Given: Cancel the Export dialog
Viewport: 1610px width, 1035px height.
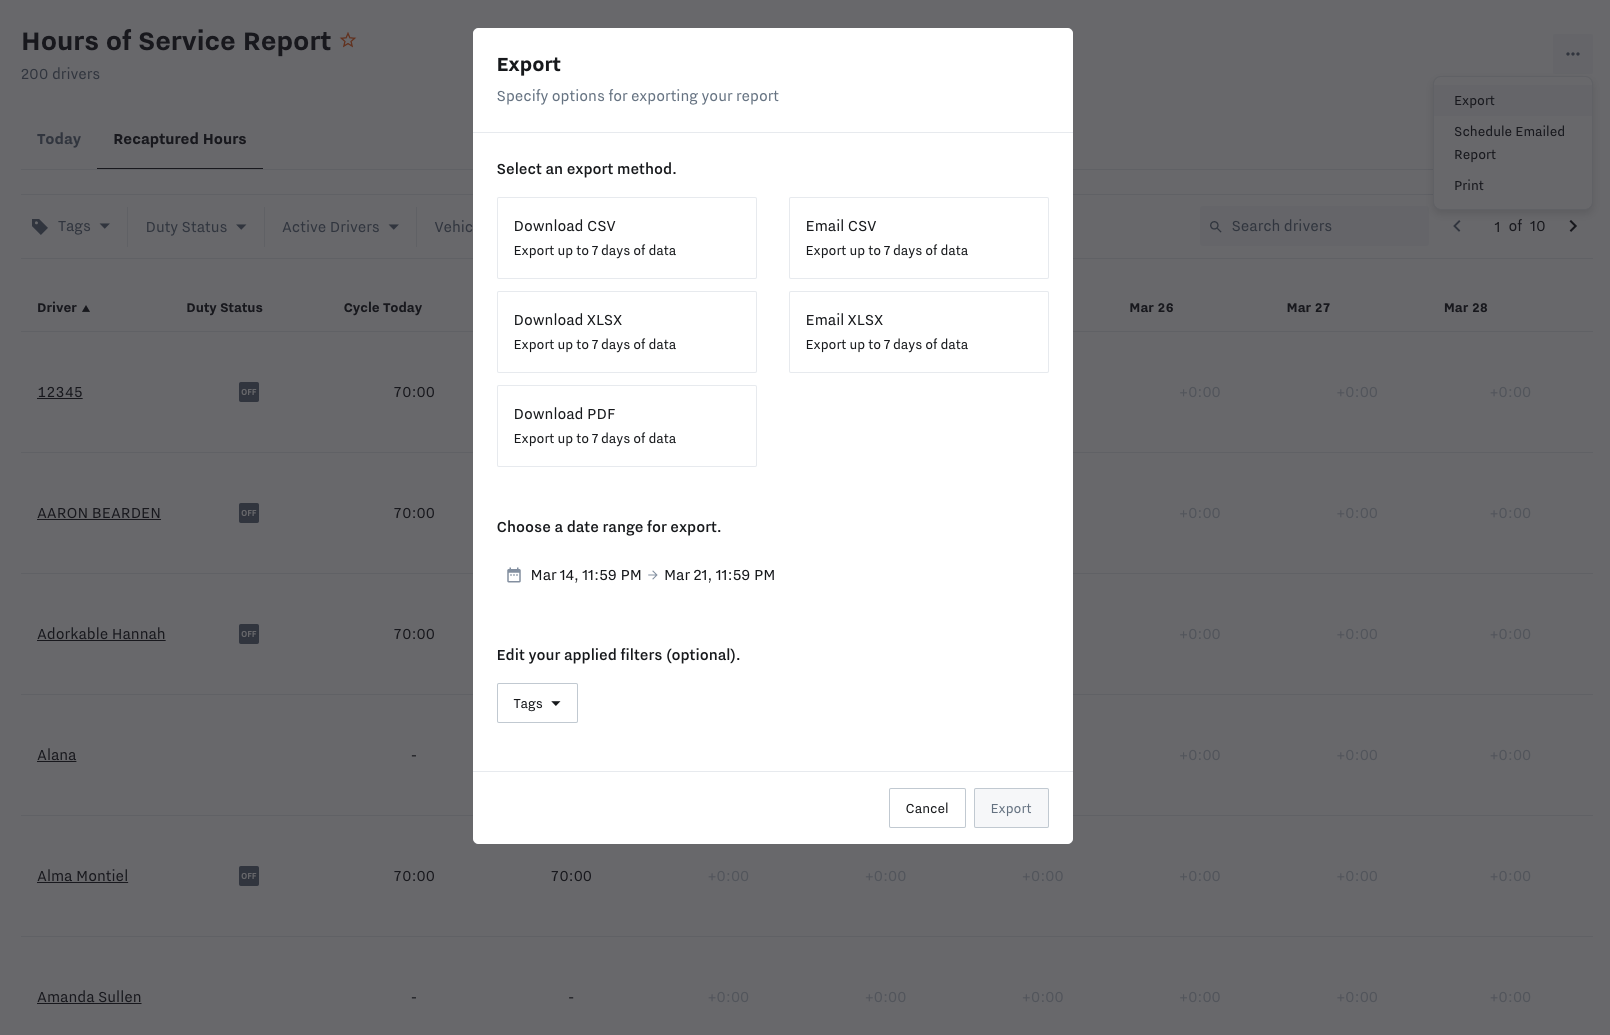Looking at the screenshot, I should (926, 808).
